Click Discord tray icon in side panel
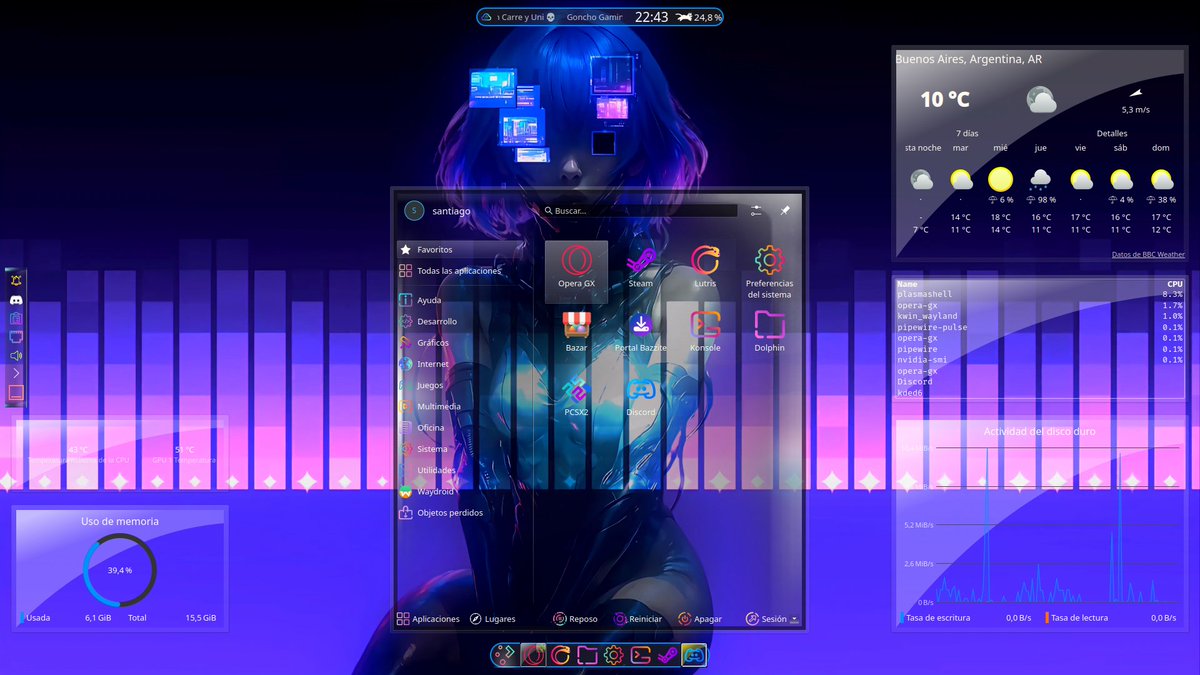 pyautogui.click(x=16, y=300)
